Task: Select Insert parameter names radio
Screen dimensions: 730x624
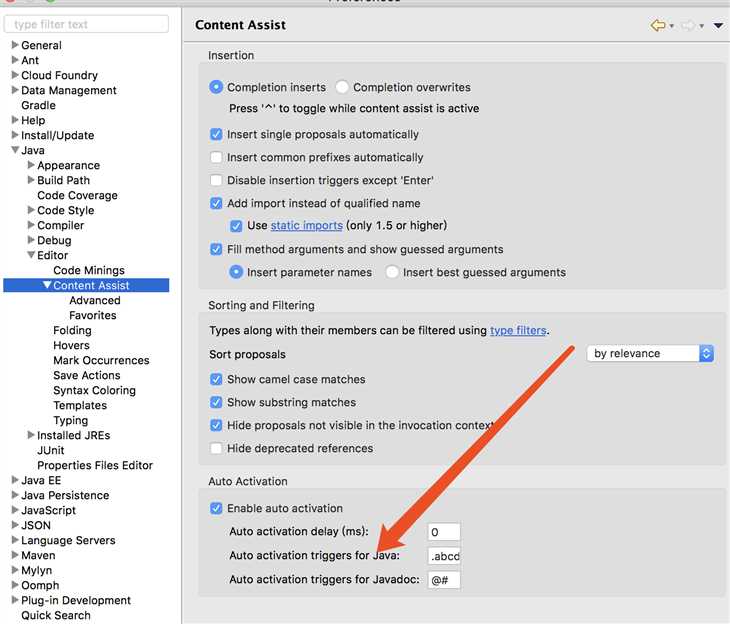Action: tap(236, 272)
